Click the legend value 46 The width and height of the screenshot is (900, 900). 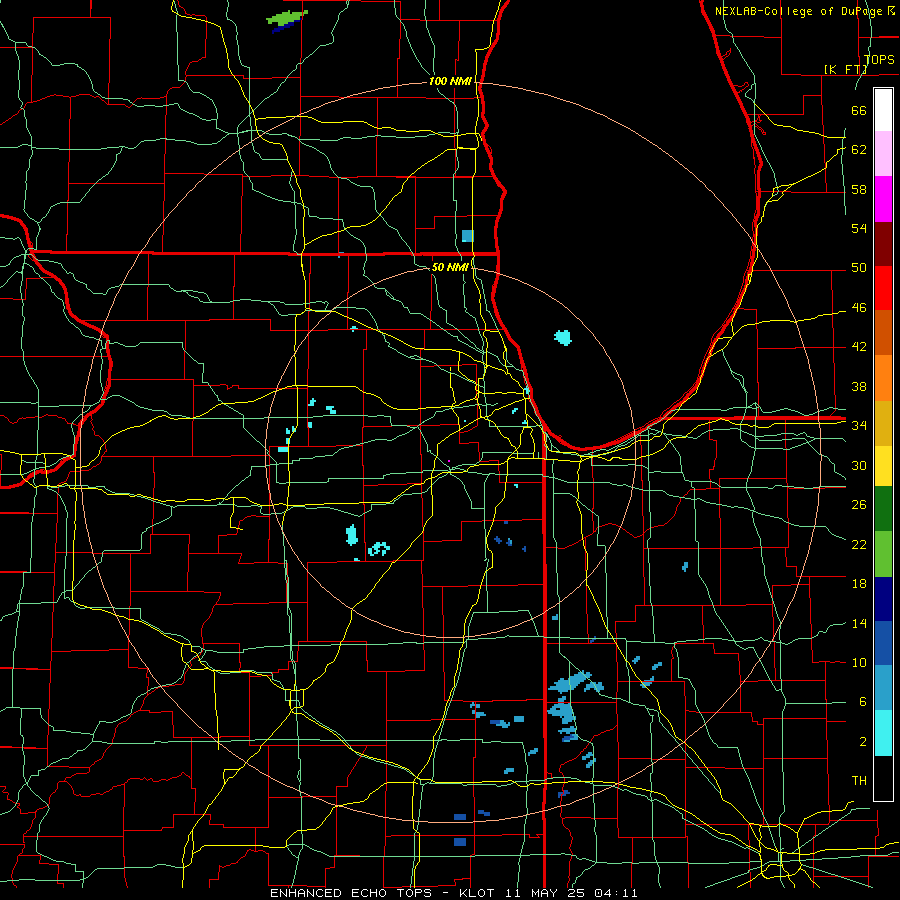(x=859, y=308)
